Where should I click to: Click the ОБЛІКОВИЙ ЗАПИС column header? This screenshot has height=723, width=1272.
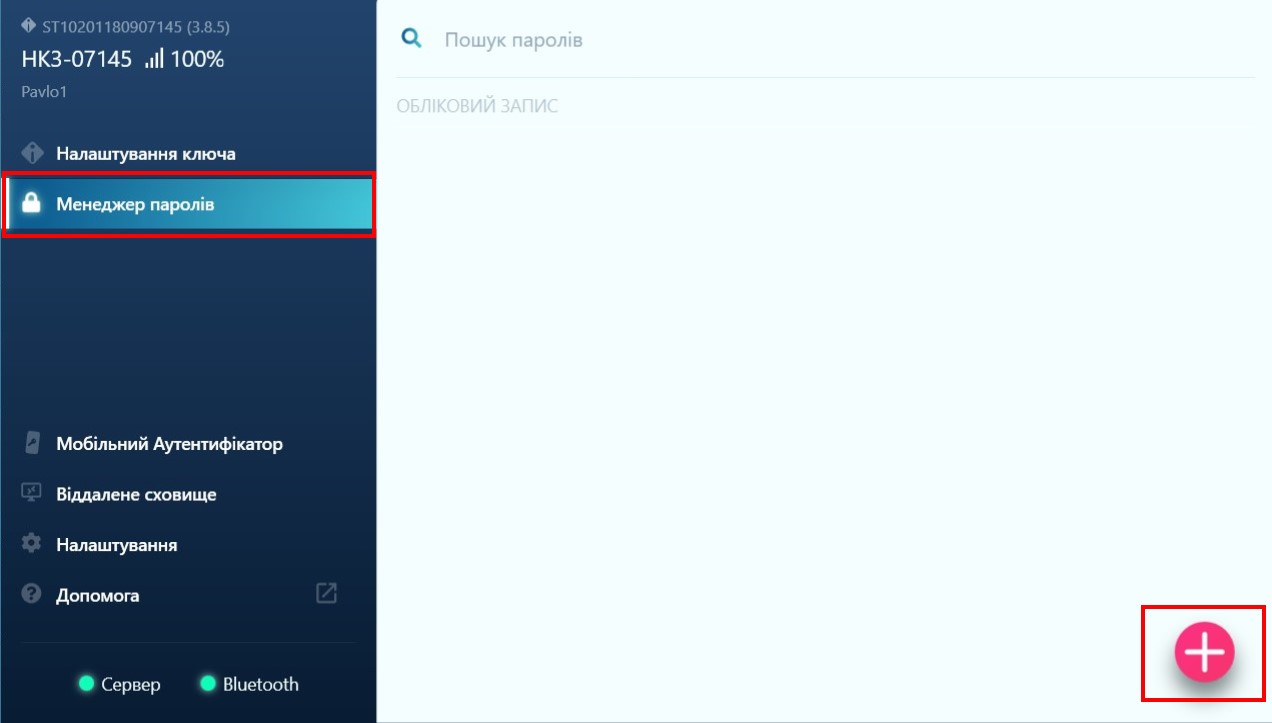[x=477, y=106]
